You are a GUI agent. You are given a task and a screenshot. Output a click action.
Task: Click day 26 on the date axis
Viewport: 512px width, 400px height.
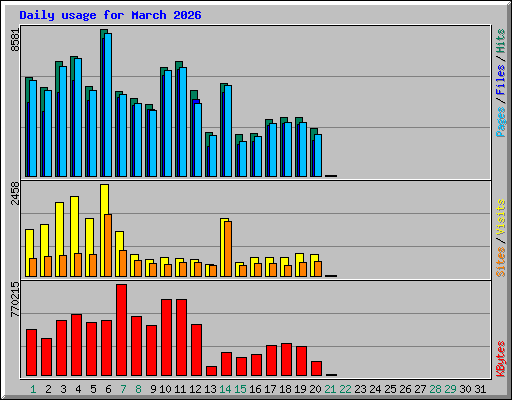405,389
